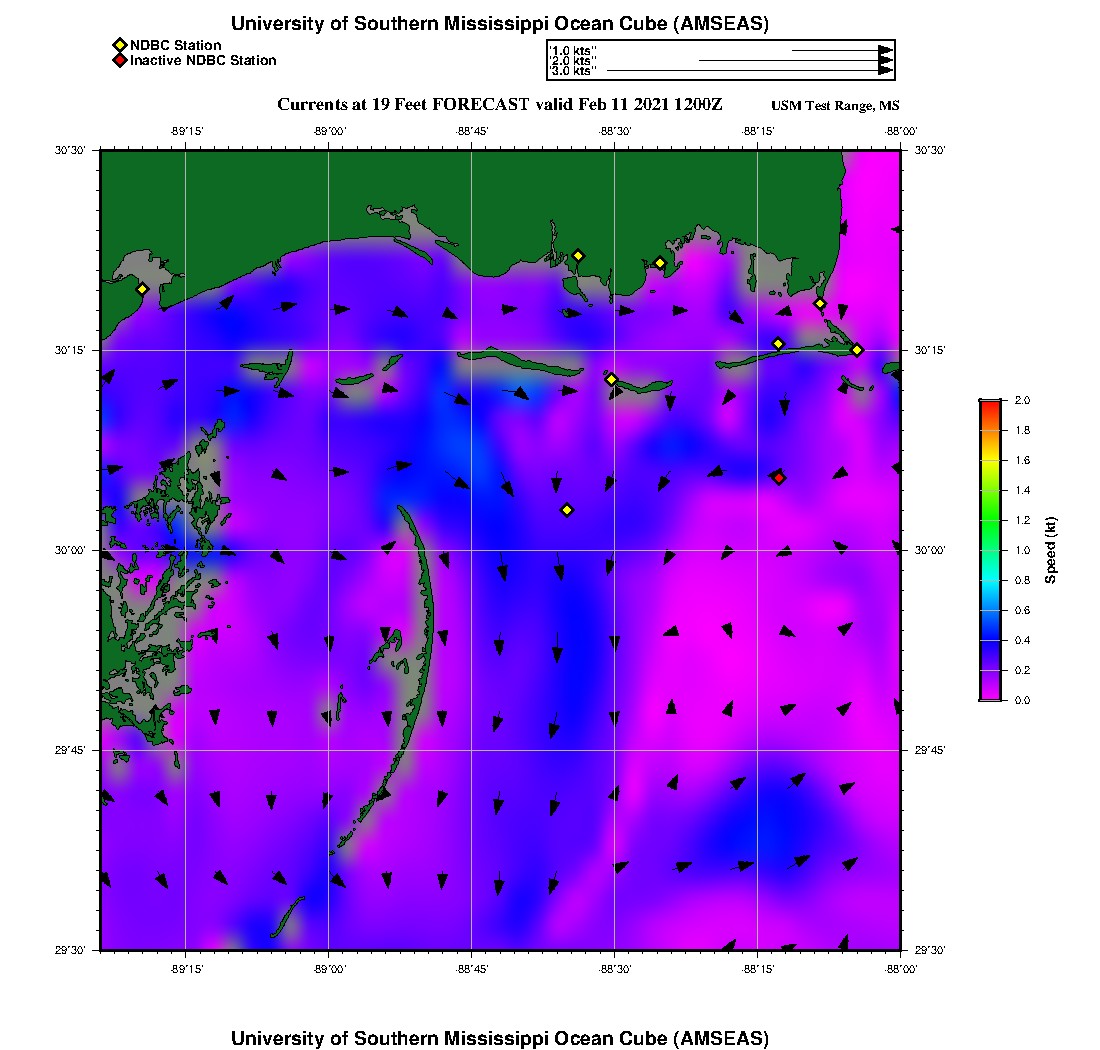This screenshot has width=1100, height=1050.
Task: Click the left-axis '30°00'' latitude label
Action: [70, 550]
